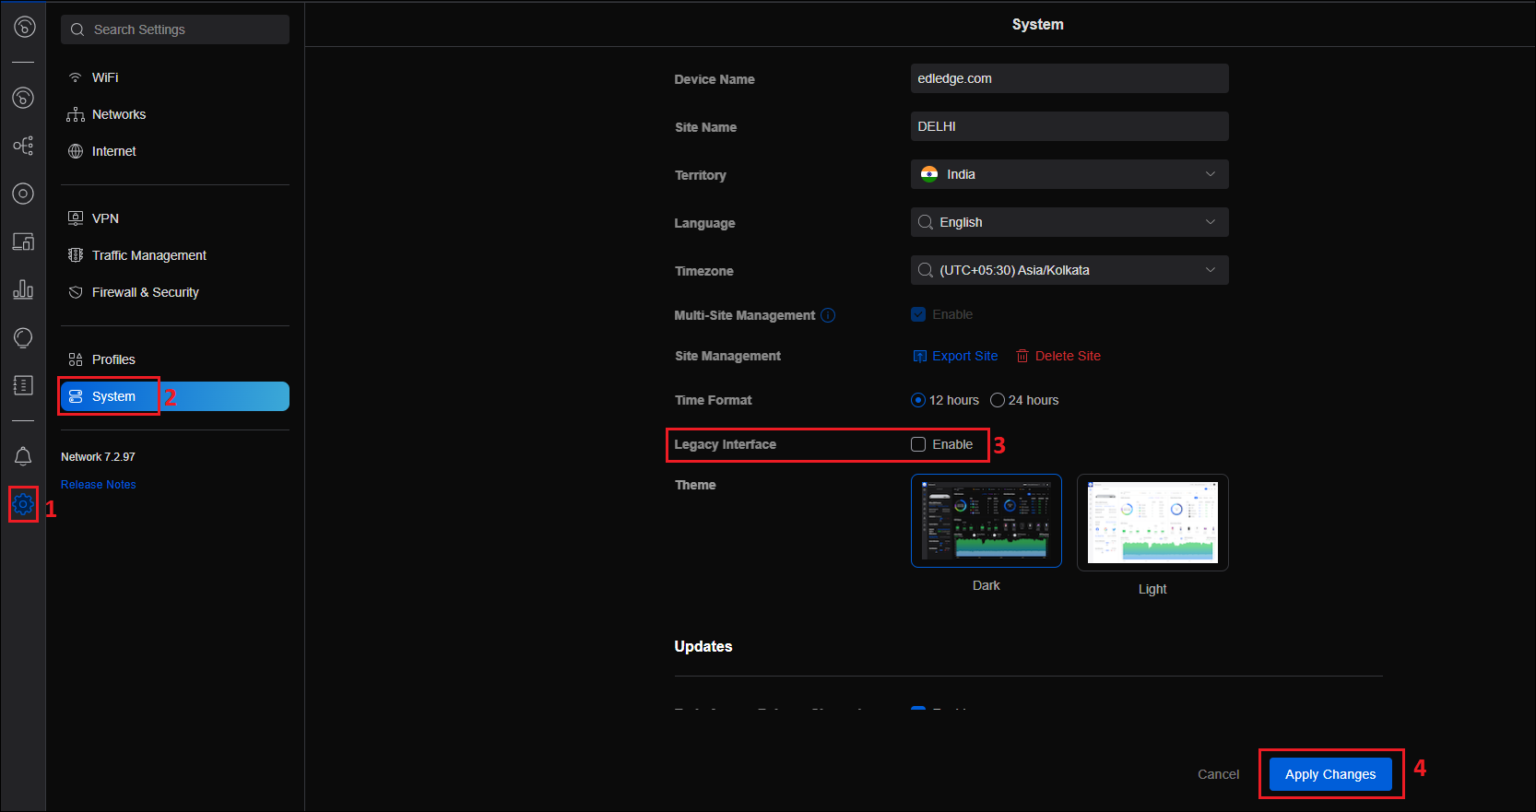The height and width of the screenshot is (812, 1536).
Task: Open the Language dropdown set to English
Action: (1068, 221)
